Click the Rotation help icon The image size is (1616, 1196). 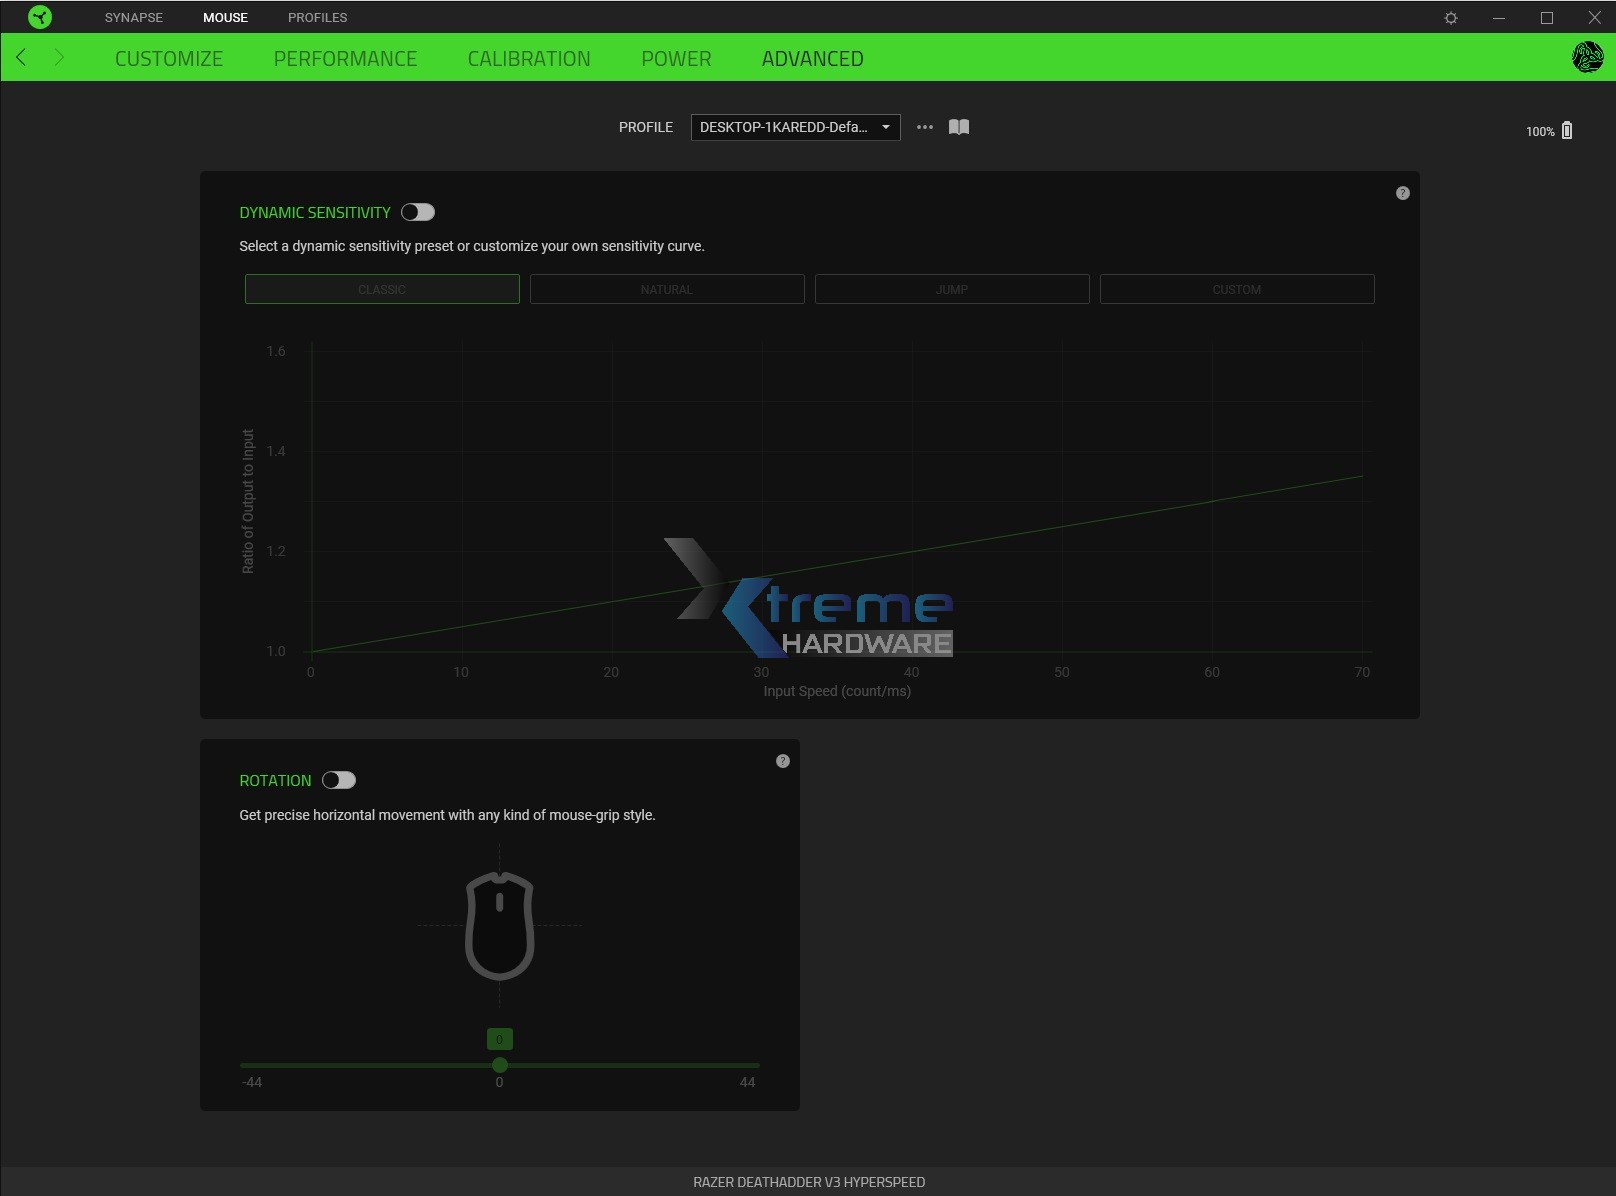[x=784, y=761]
